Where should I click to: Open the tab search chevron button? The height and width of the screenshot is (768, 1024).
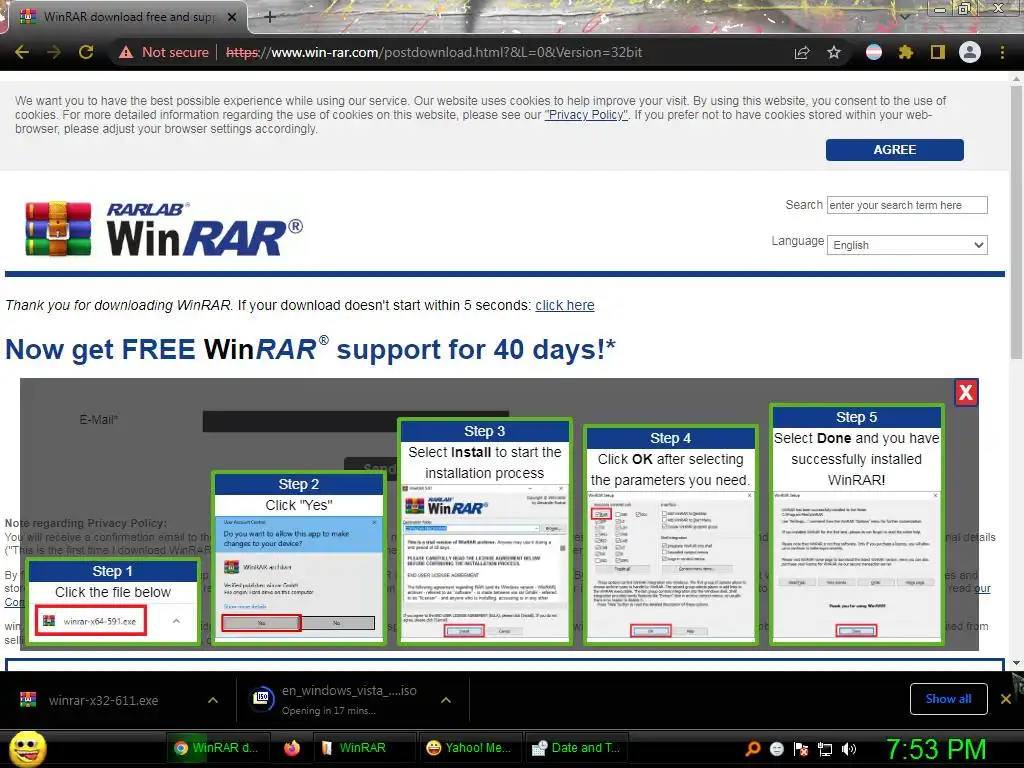coord(904,16)
